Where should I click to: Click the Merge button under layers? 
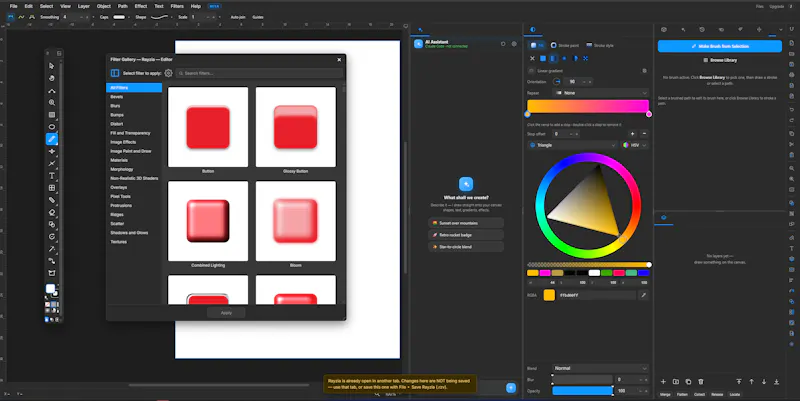[x=665, y=394]
